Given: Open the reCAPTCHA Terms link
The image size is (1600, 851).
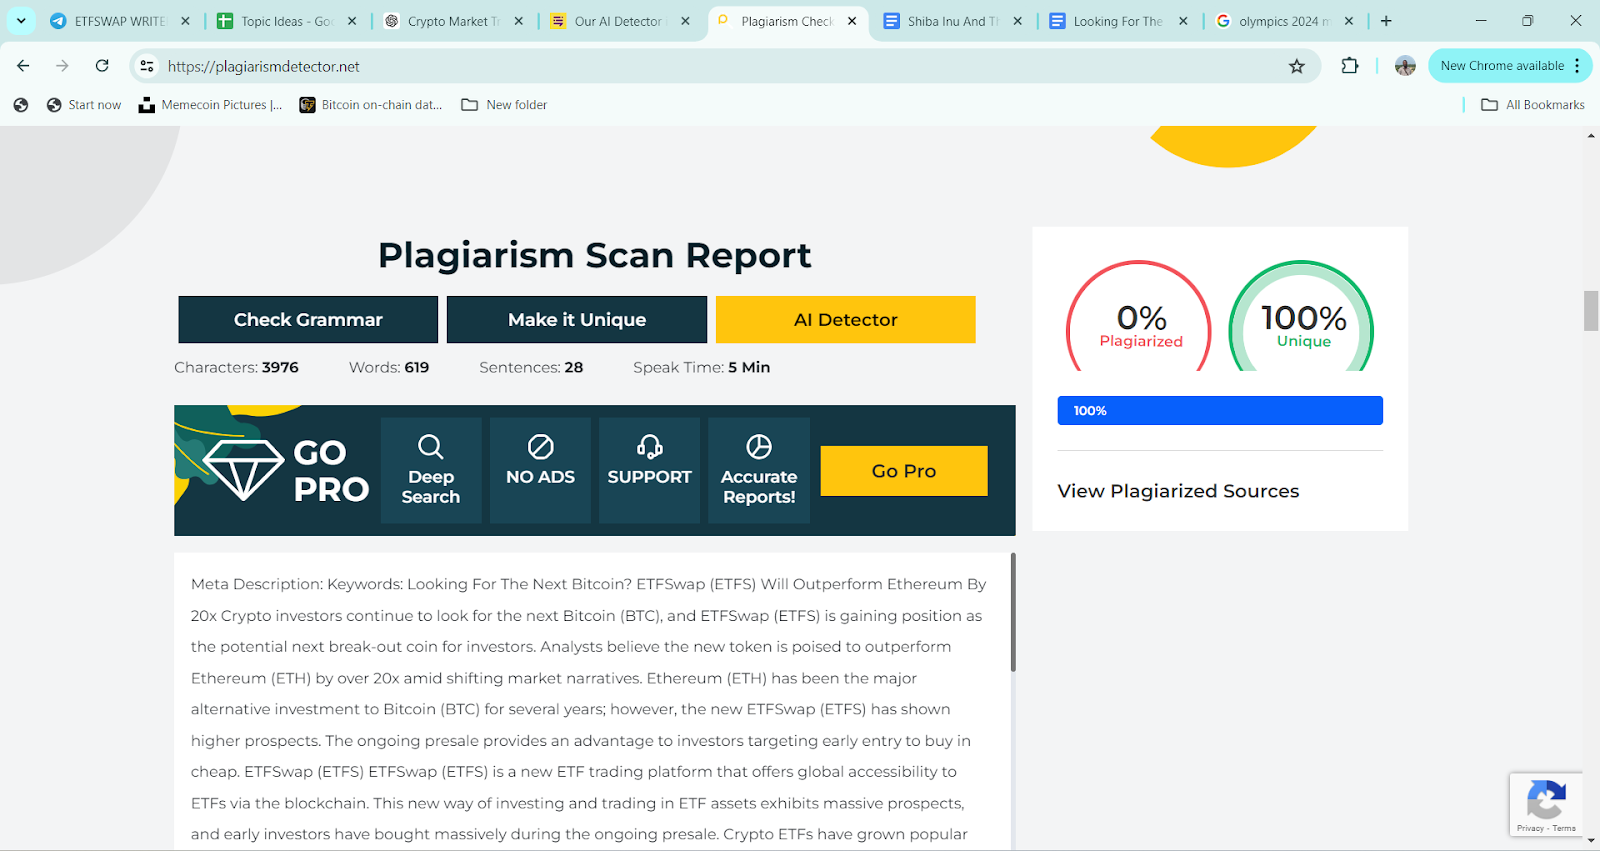Looking at the screenshot, I should (1565, 828).
